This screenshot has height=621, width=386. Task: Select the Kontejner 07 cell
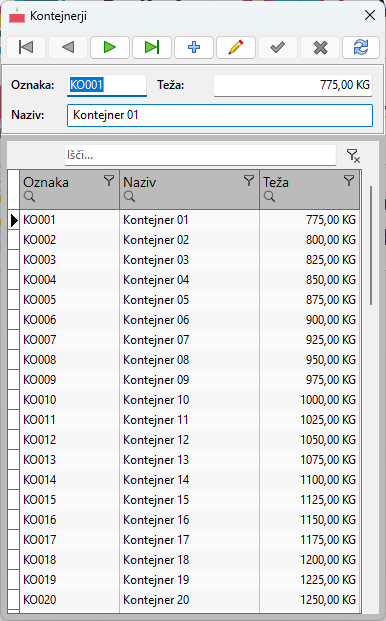point(190,340)
